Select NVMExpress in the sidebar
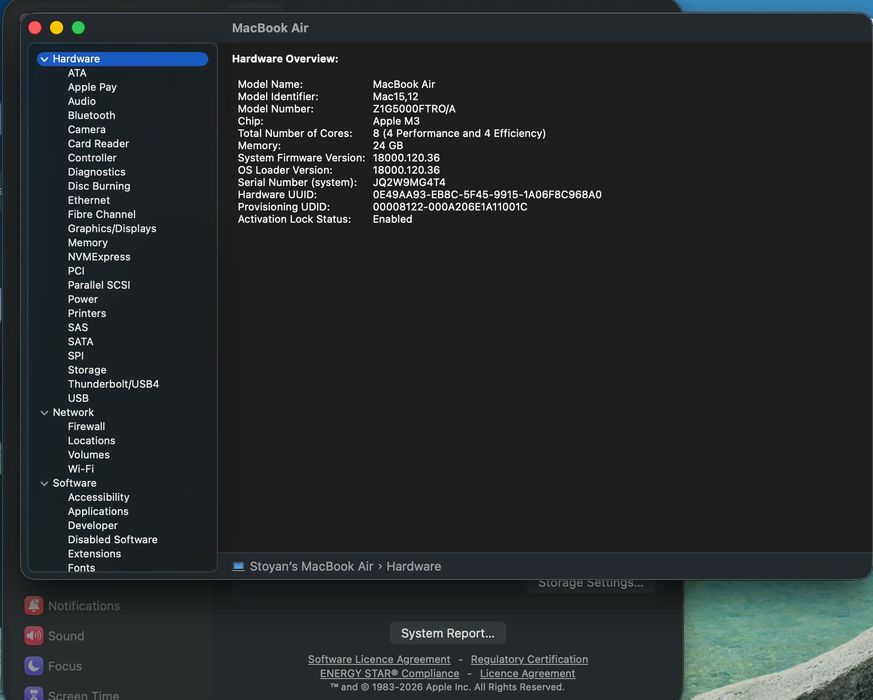This screenshot has height=700, width=873. [x=99, y=257]
